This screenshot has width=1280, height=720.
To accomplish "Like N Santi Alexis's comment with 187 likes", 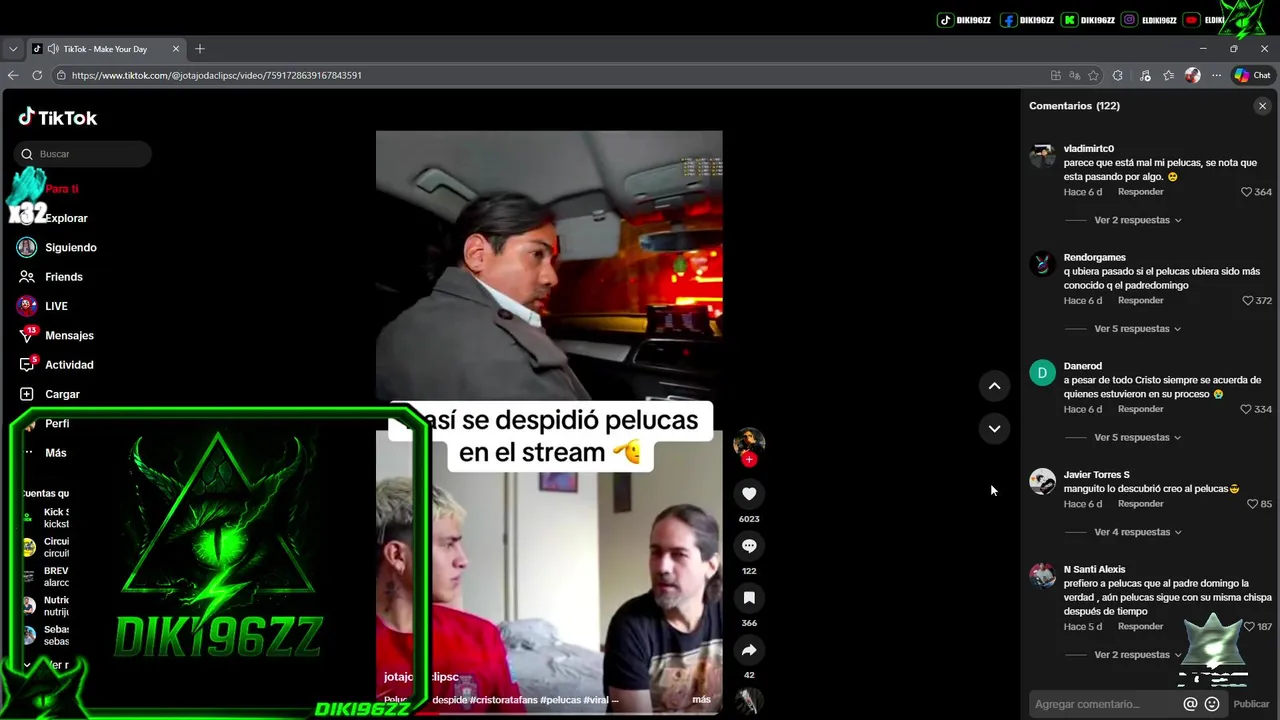I will pos(1248,627).
